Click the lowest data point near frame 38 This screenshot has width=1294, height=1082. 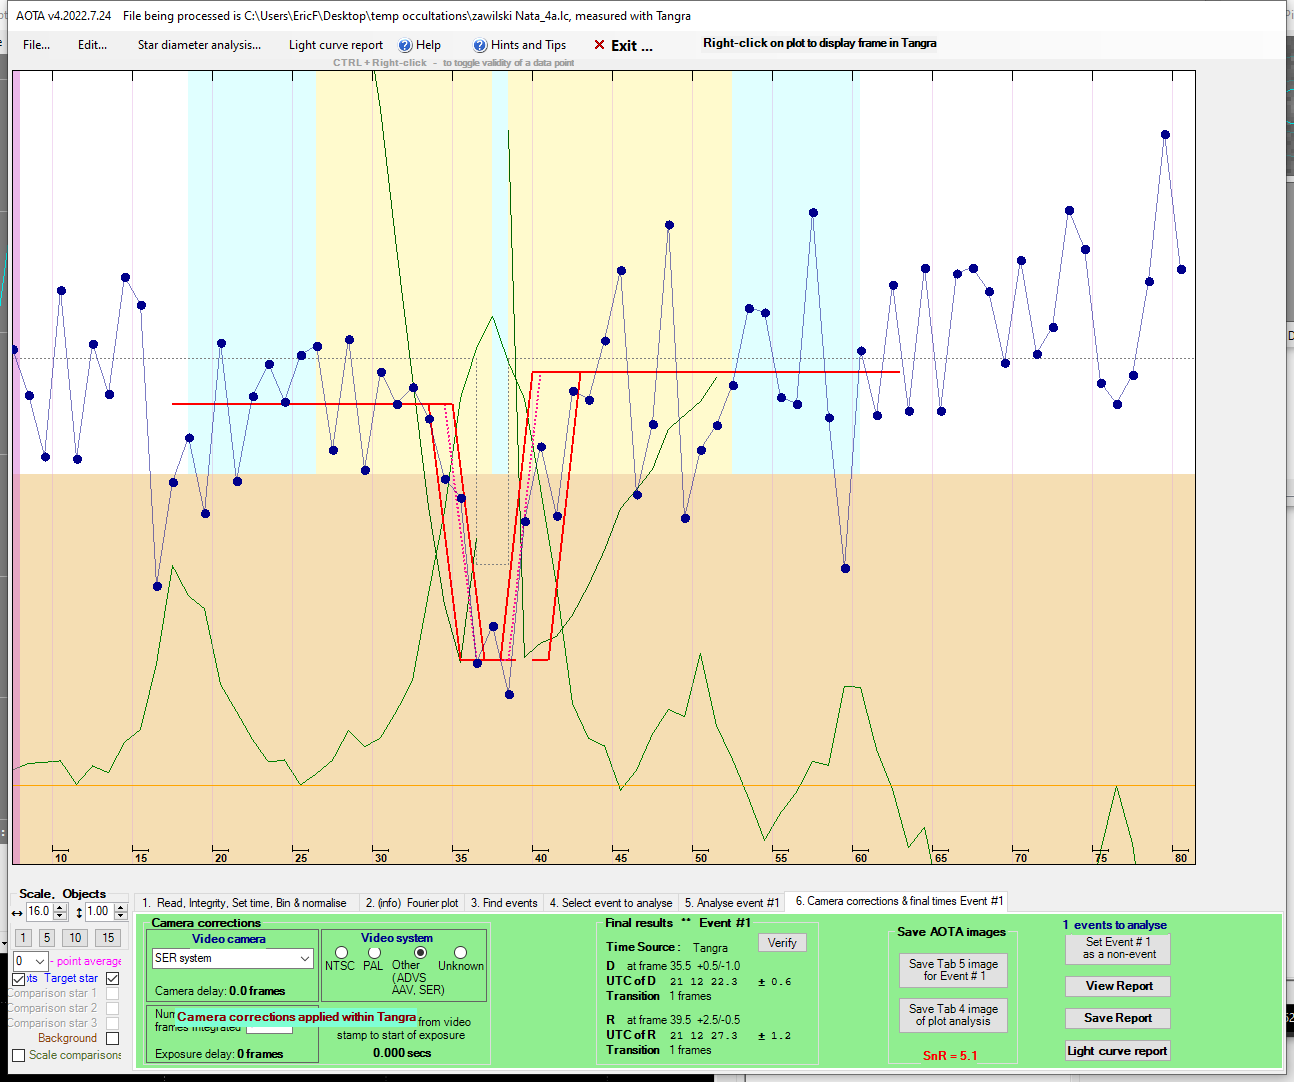pyautogui.click(x=509, y=694)
